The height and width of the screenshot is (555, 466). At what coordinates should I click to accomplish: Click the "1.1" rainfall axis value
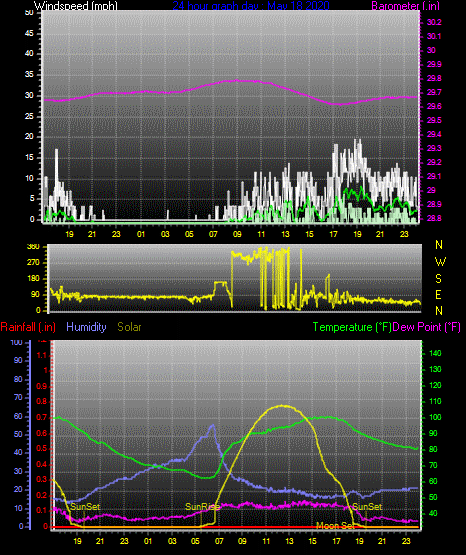pos(42,355)
